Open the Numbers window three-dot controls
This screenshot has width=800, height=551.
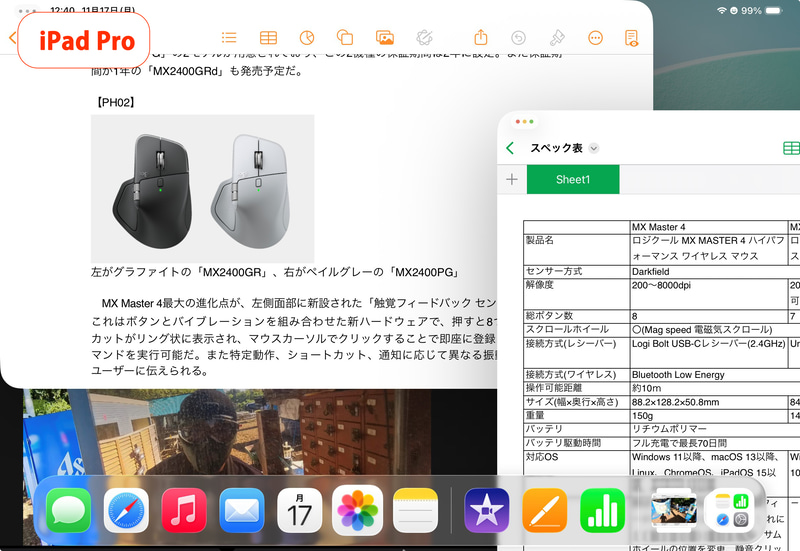(x=524, y=121)
